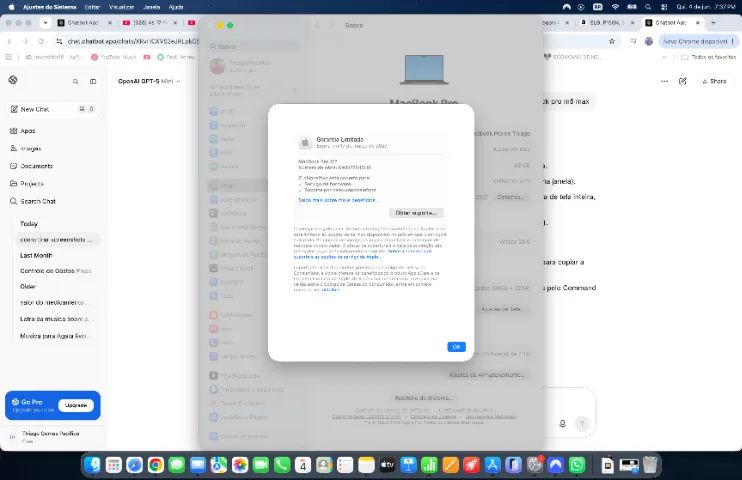Open Todos os favoritos bookmarks folder
This screenshot has height=480, width=742.
point(708,57)
